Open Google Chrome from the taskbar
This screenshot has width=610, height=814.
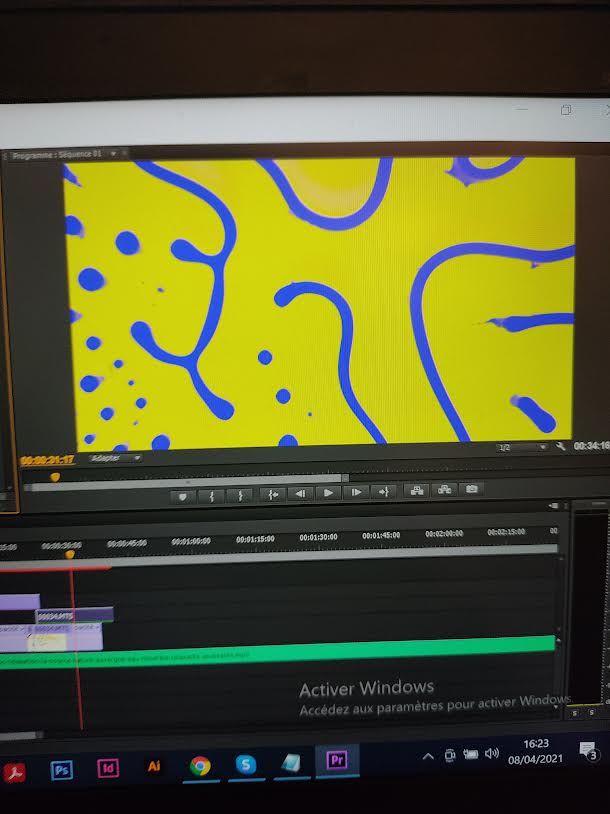200,766
